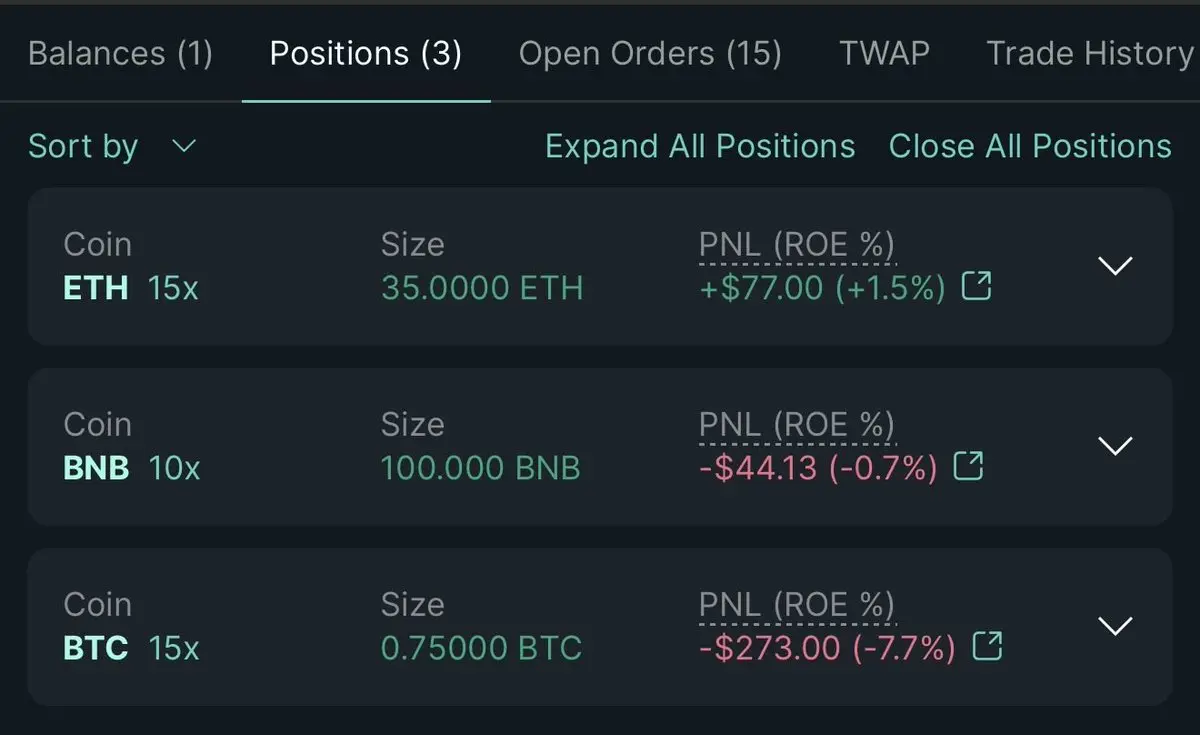This screenshot has width=1200, height=735.
Task: Click Close All Positions link
Action: [x=1030, y=147]
